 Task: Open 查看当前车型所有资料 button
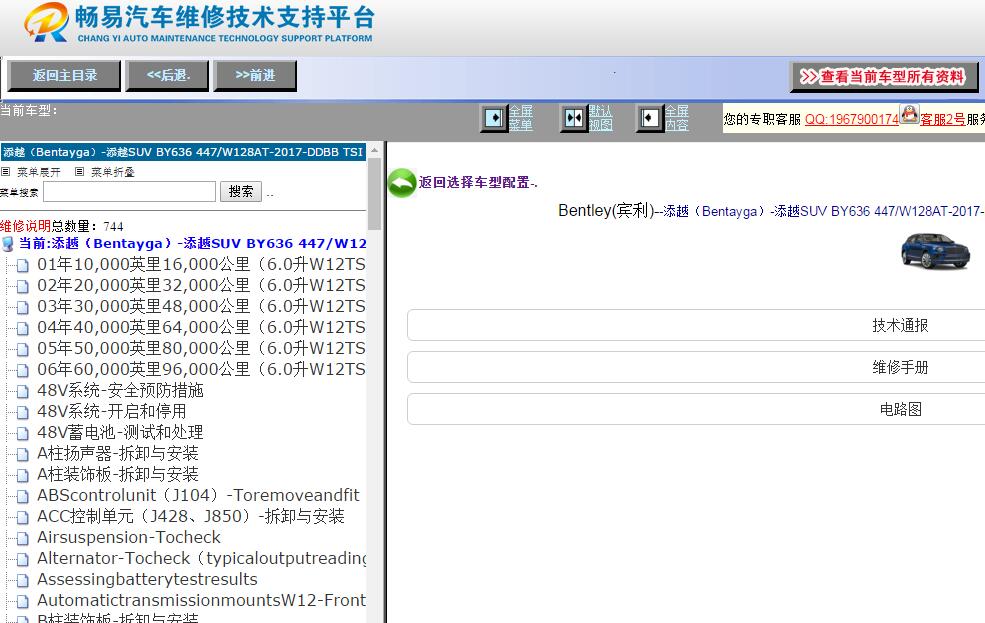[884, 77]
